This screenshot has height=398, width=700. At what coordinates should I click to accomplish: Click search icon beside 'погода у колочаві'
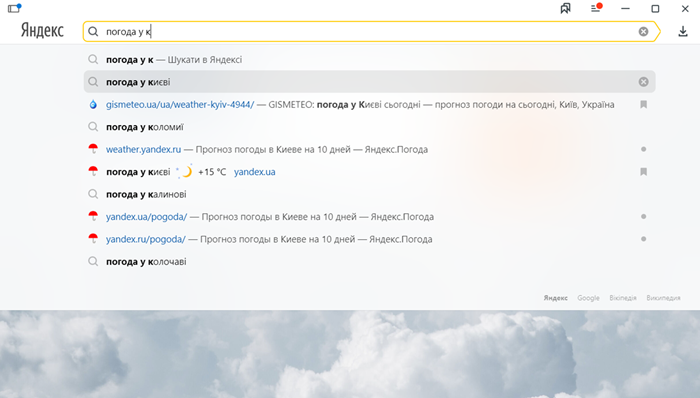point(93,261)
